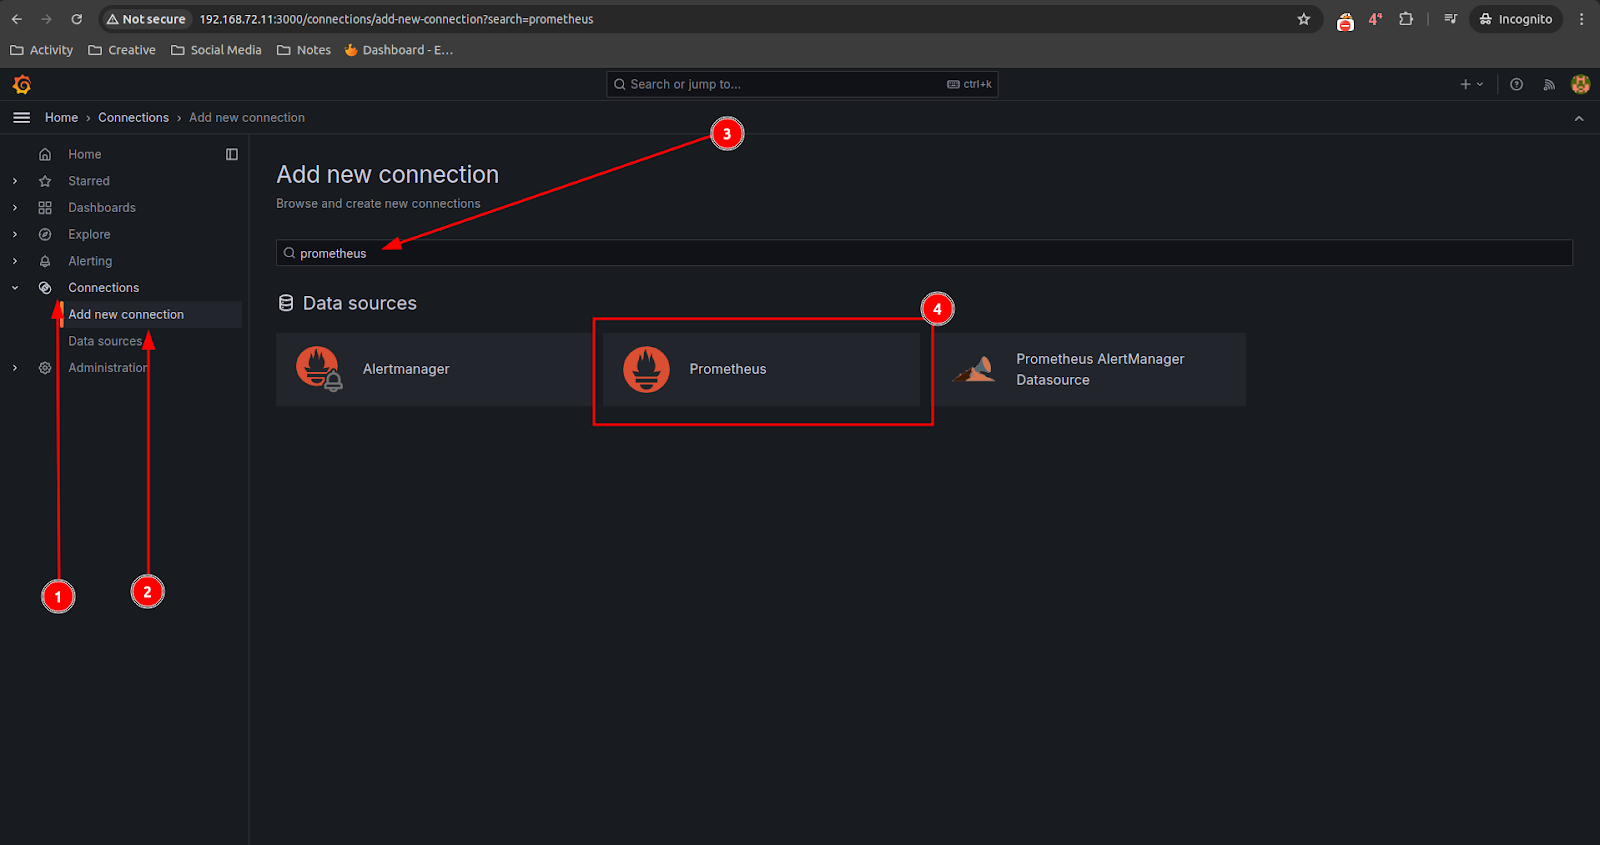This screenshot has width=1600, height=845.
Task: Open the Social Media bookmarks folder
Action: click(216, 50)
